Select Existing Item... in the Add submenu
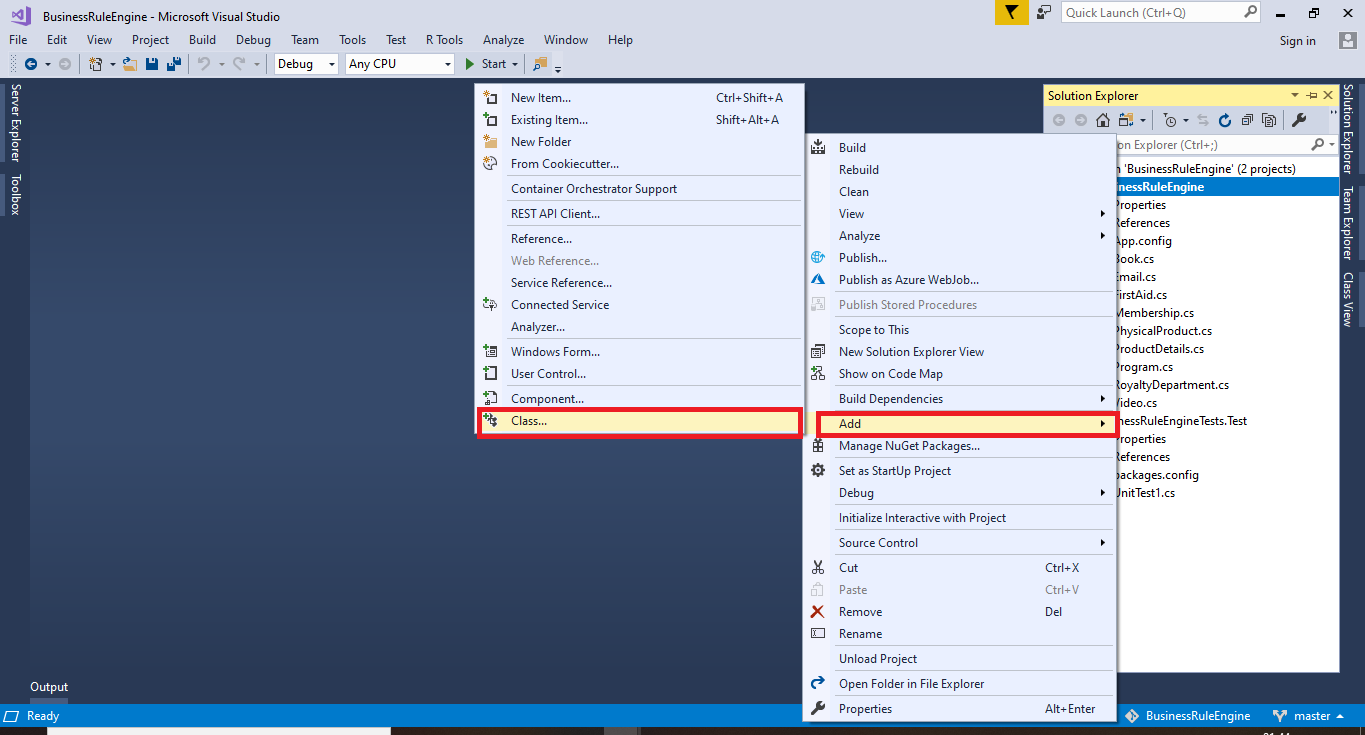Screen dimensions: 1365x735 click(x=640, y=120)
